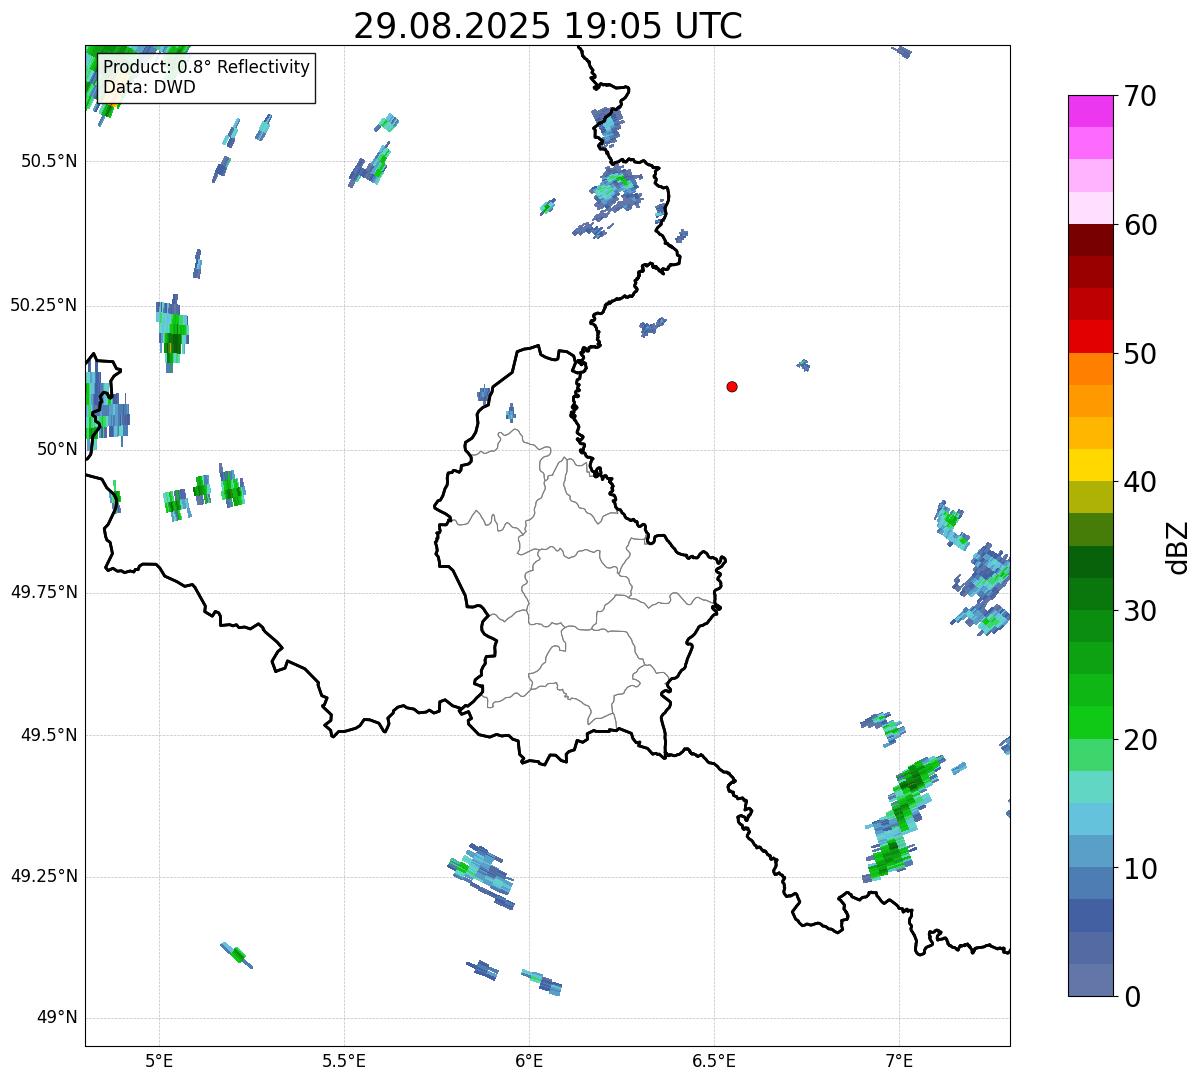The image size is (1202, 1081).
Task: Click the 7°E longitude label
Action: [x=899, y=1060]
